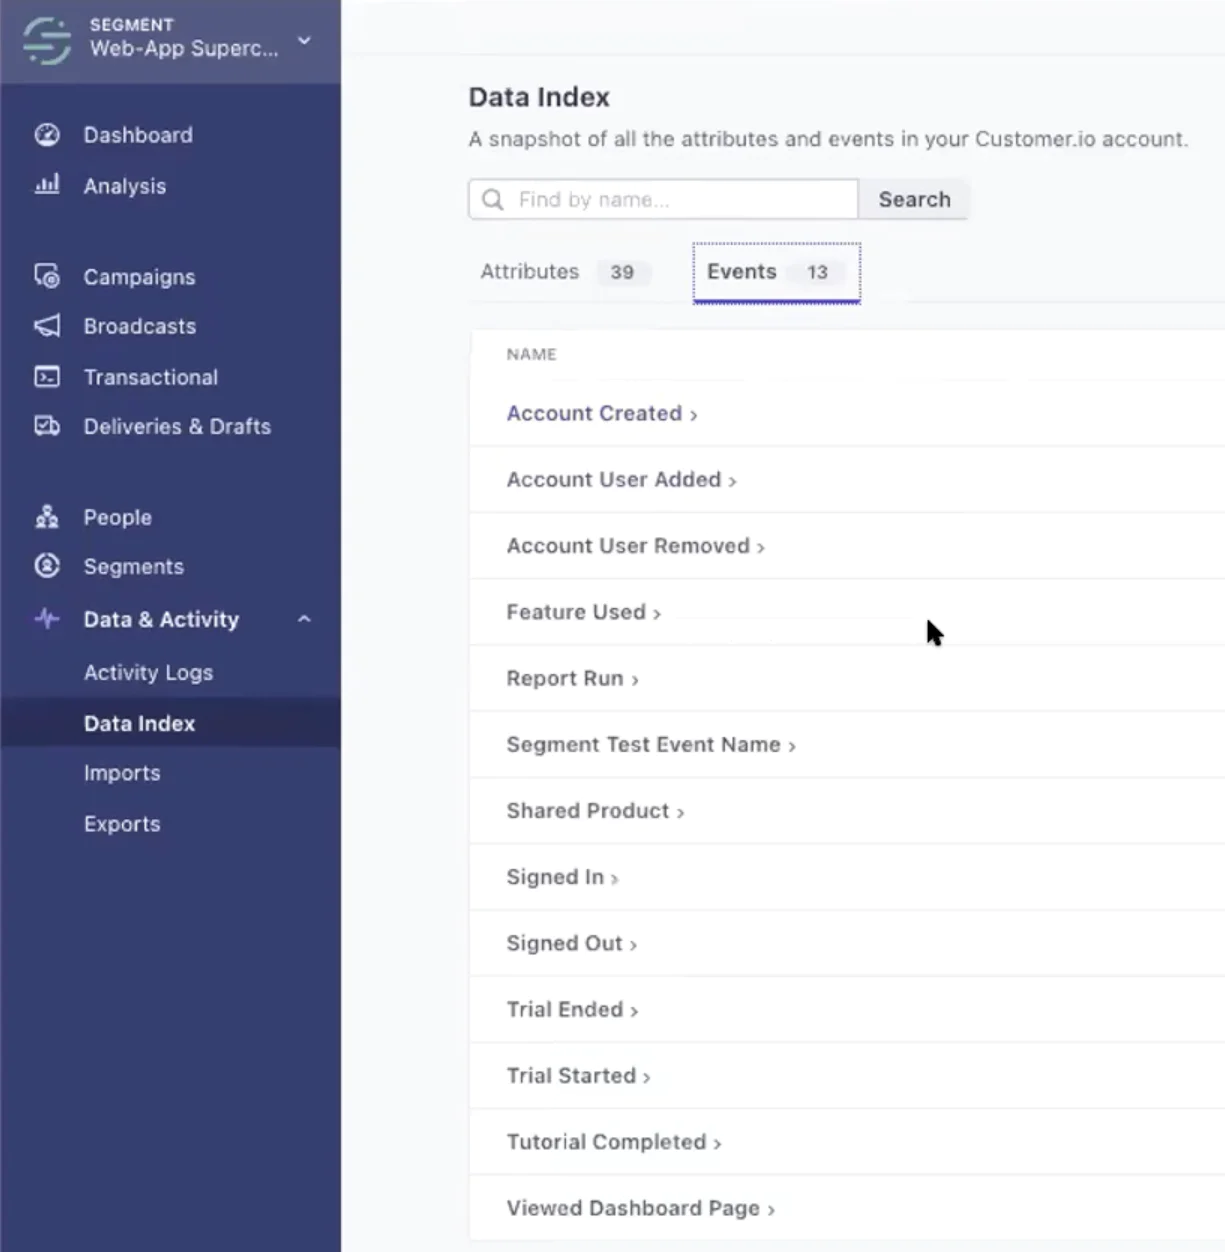The width and height of the screenshot is (1225, 1252).
Task: Click the Segments icon in sidebar
Action: coord(47,566)
